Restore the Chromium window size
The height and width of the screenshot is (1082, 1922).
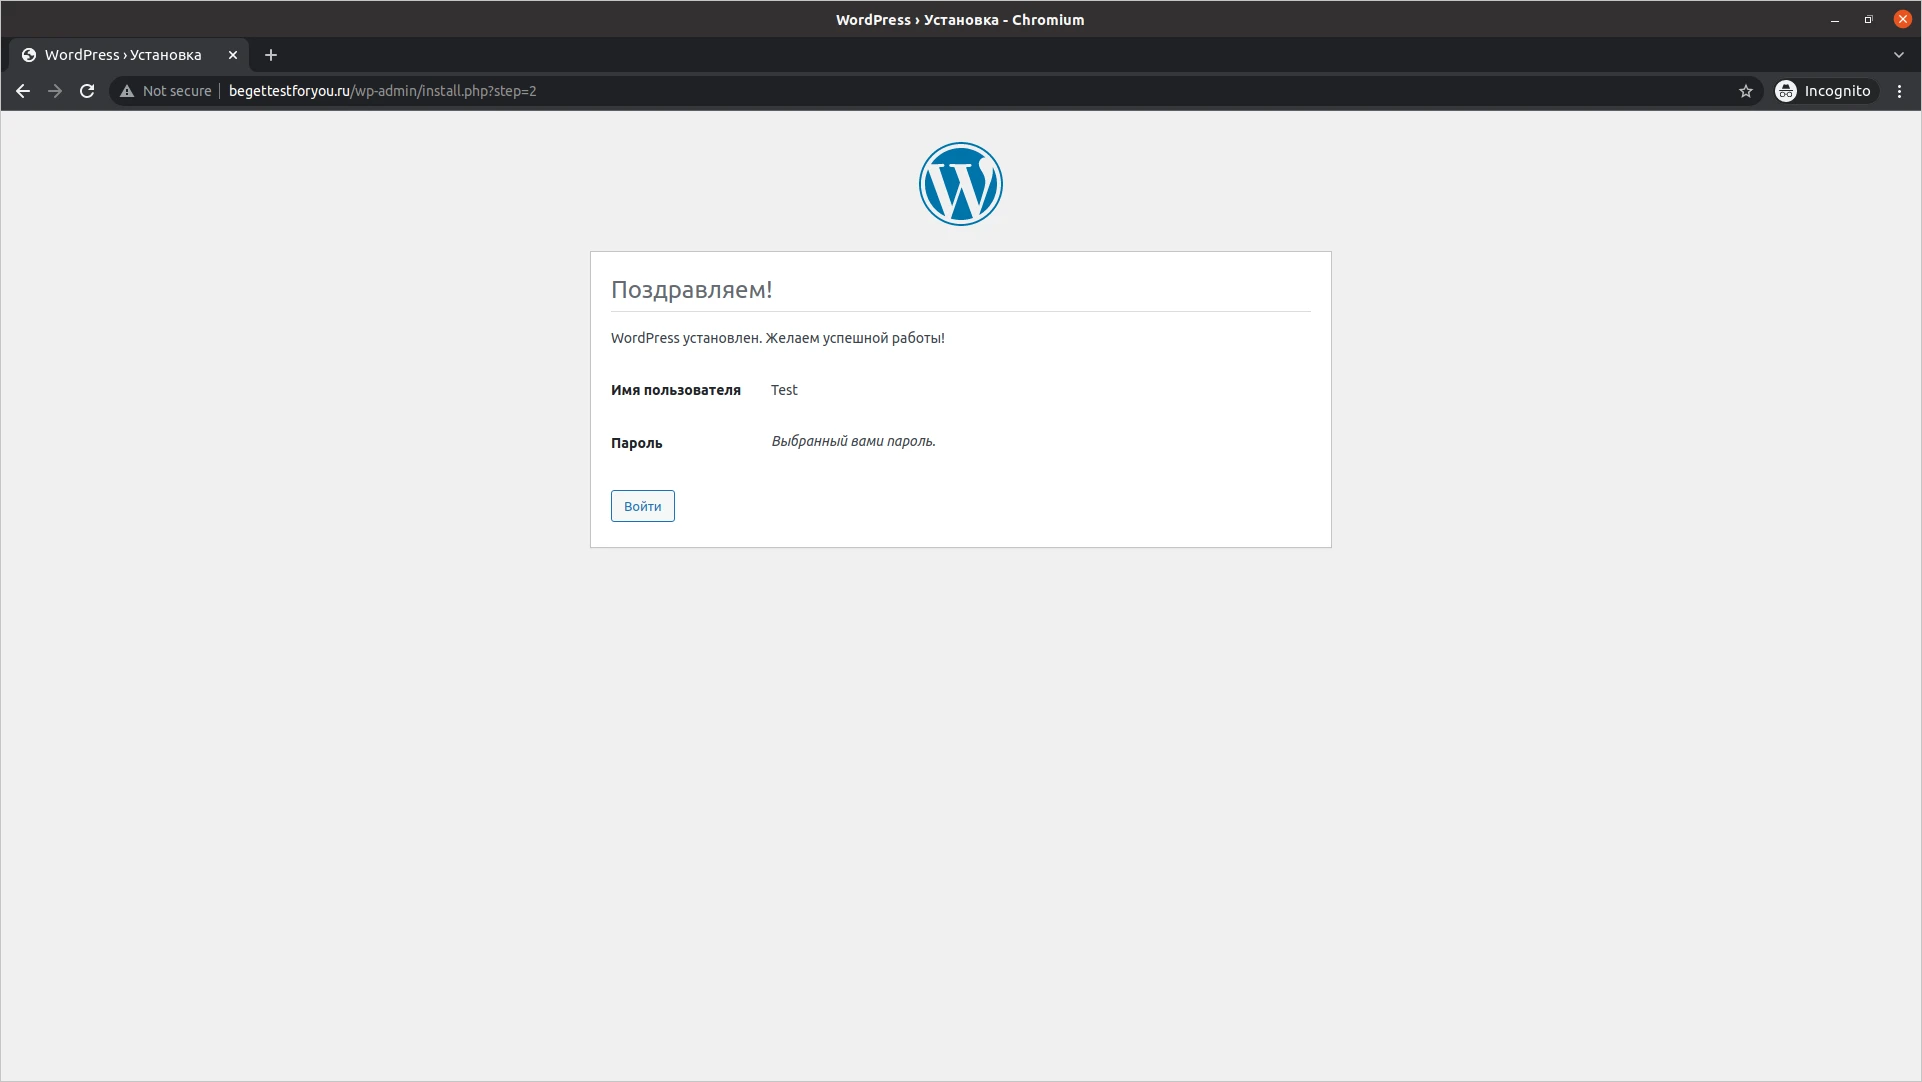1868,20
